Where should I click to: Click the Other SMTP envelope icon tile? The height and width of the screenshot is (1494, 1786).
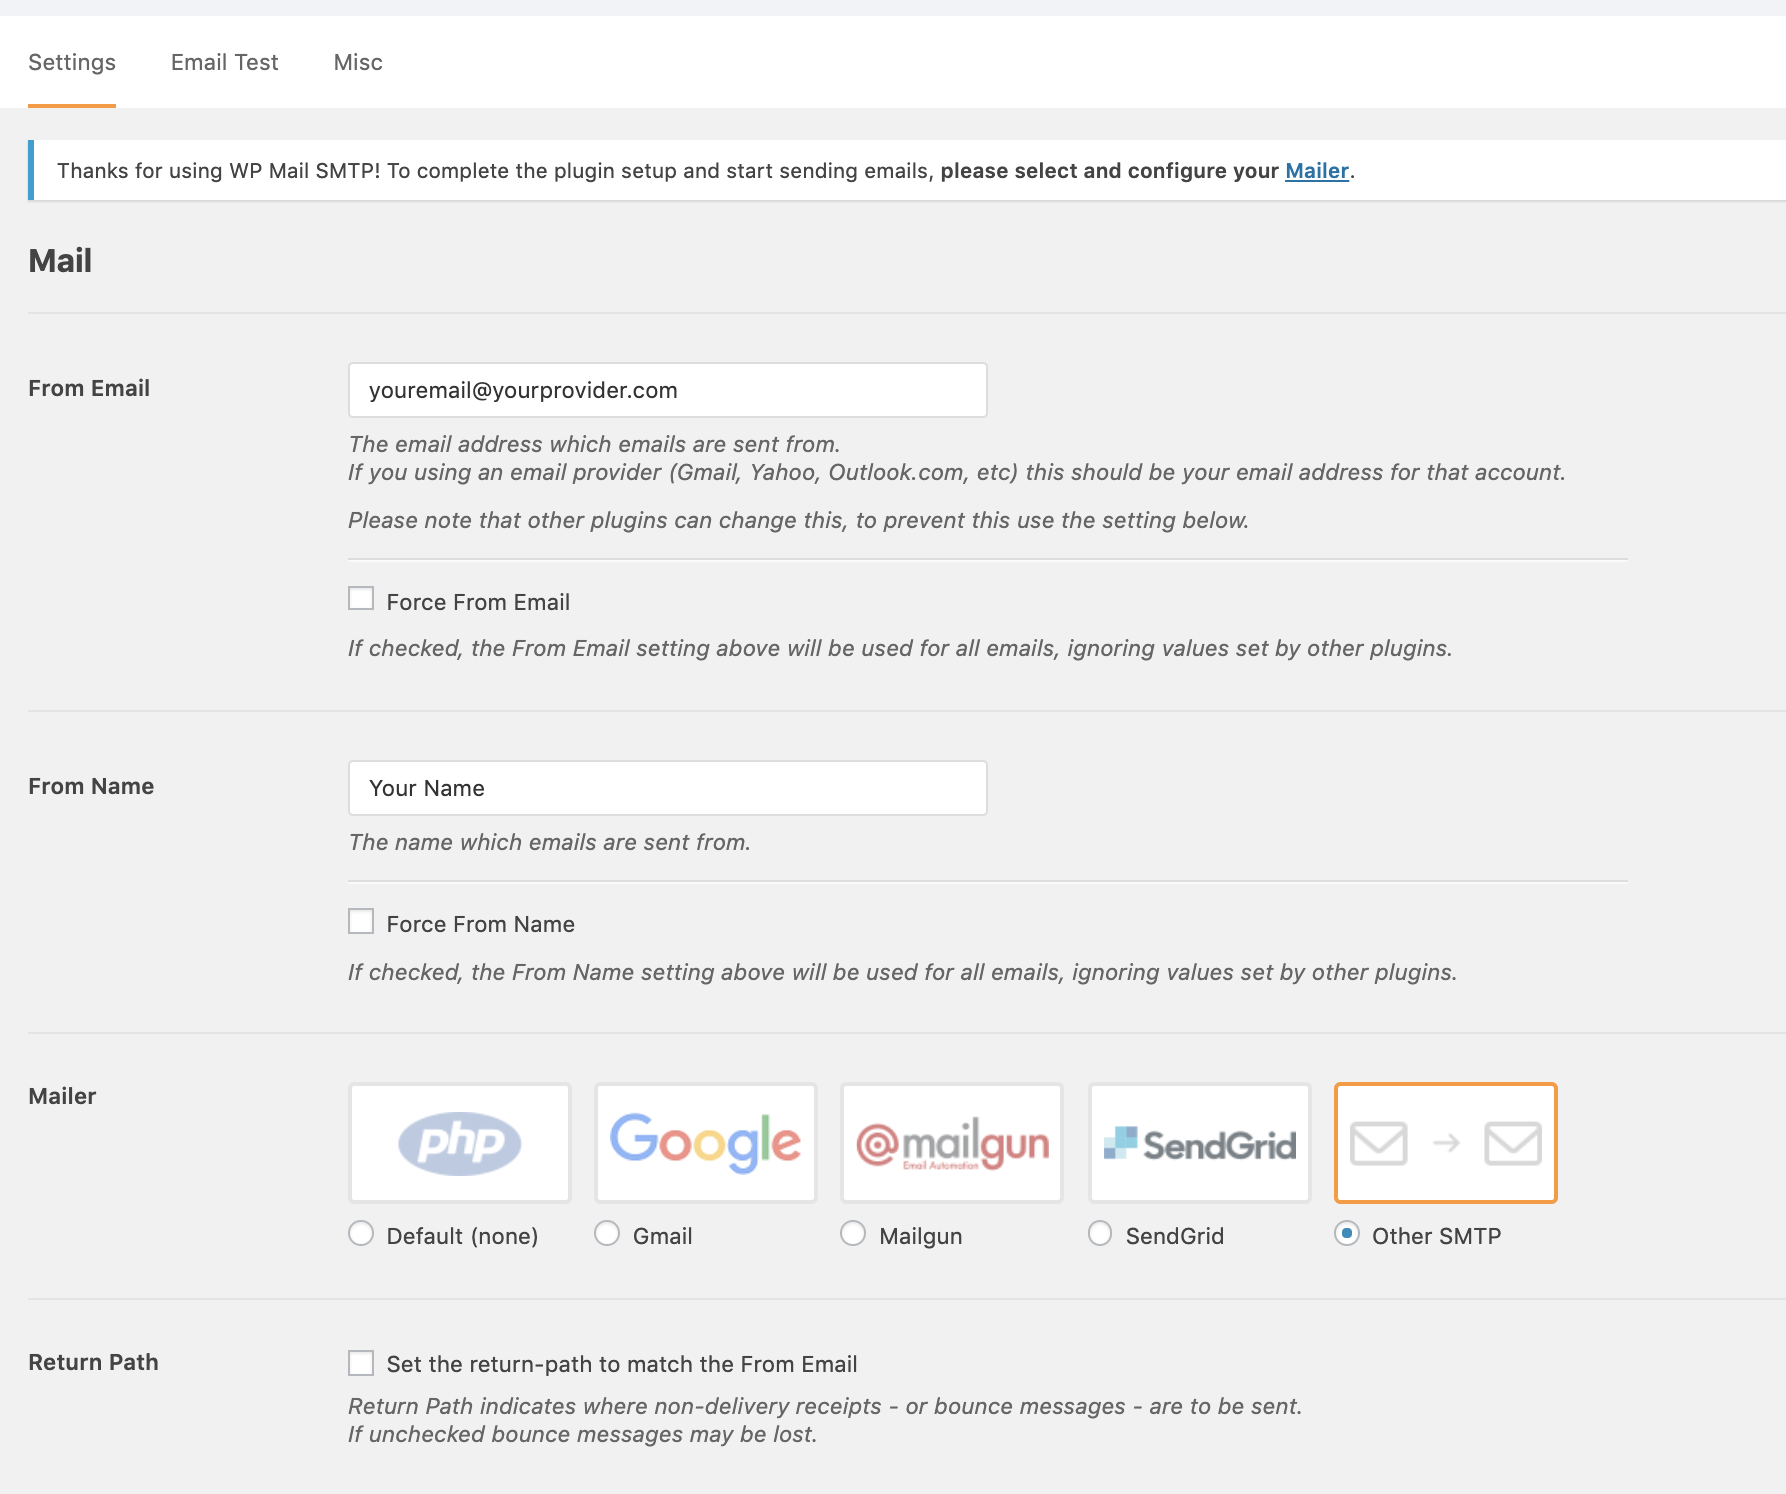pos(1445,1143)
